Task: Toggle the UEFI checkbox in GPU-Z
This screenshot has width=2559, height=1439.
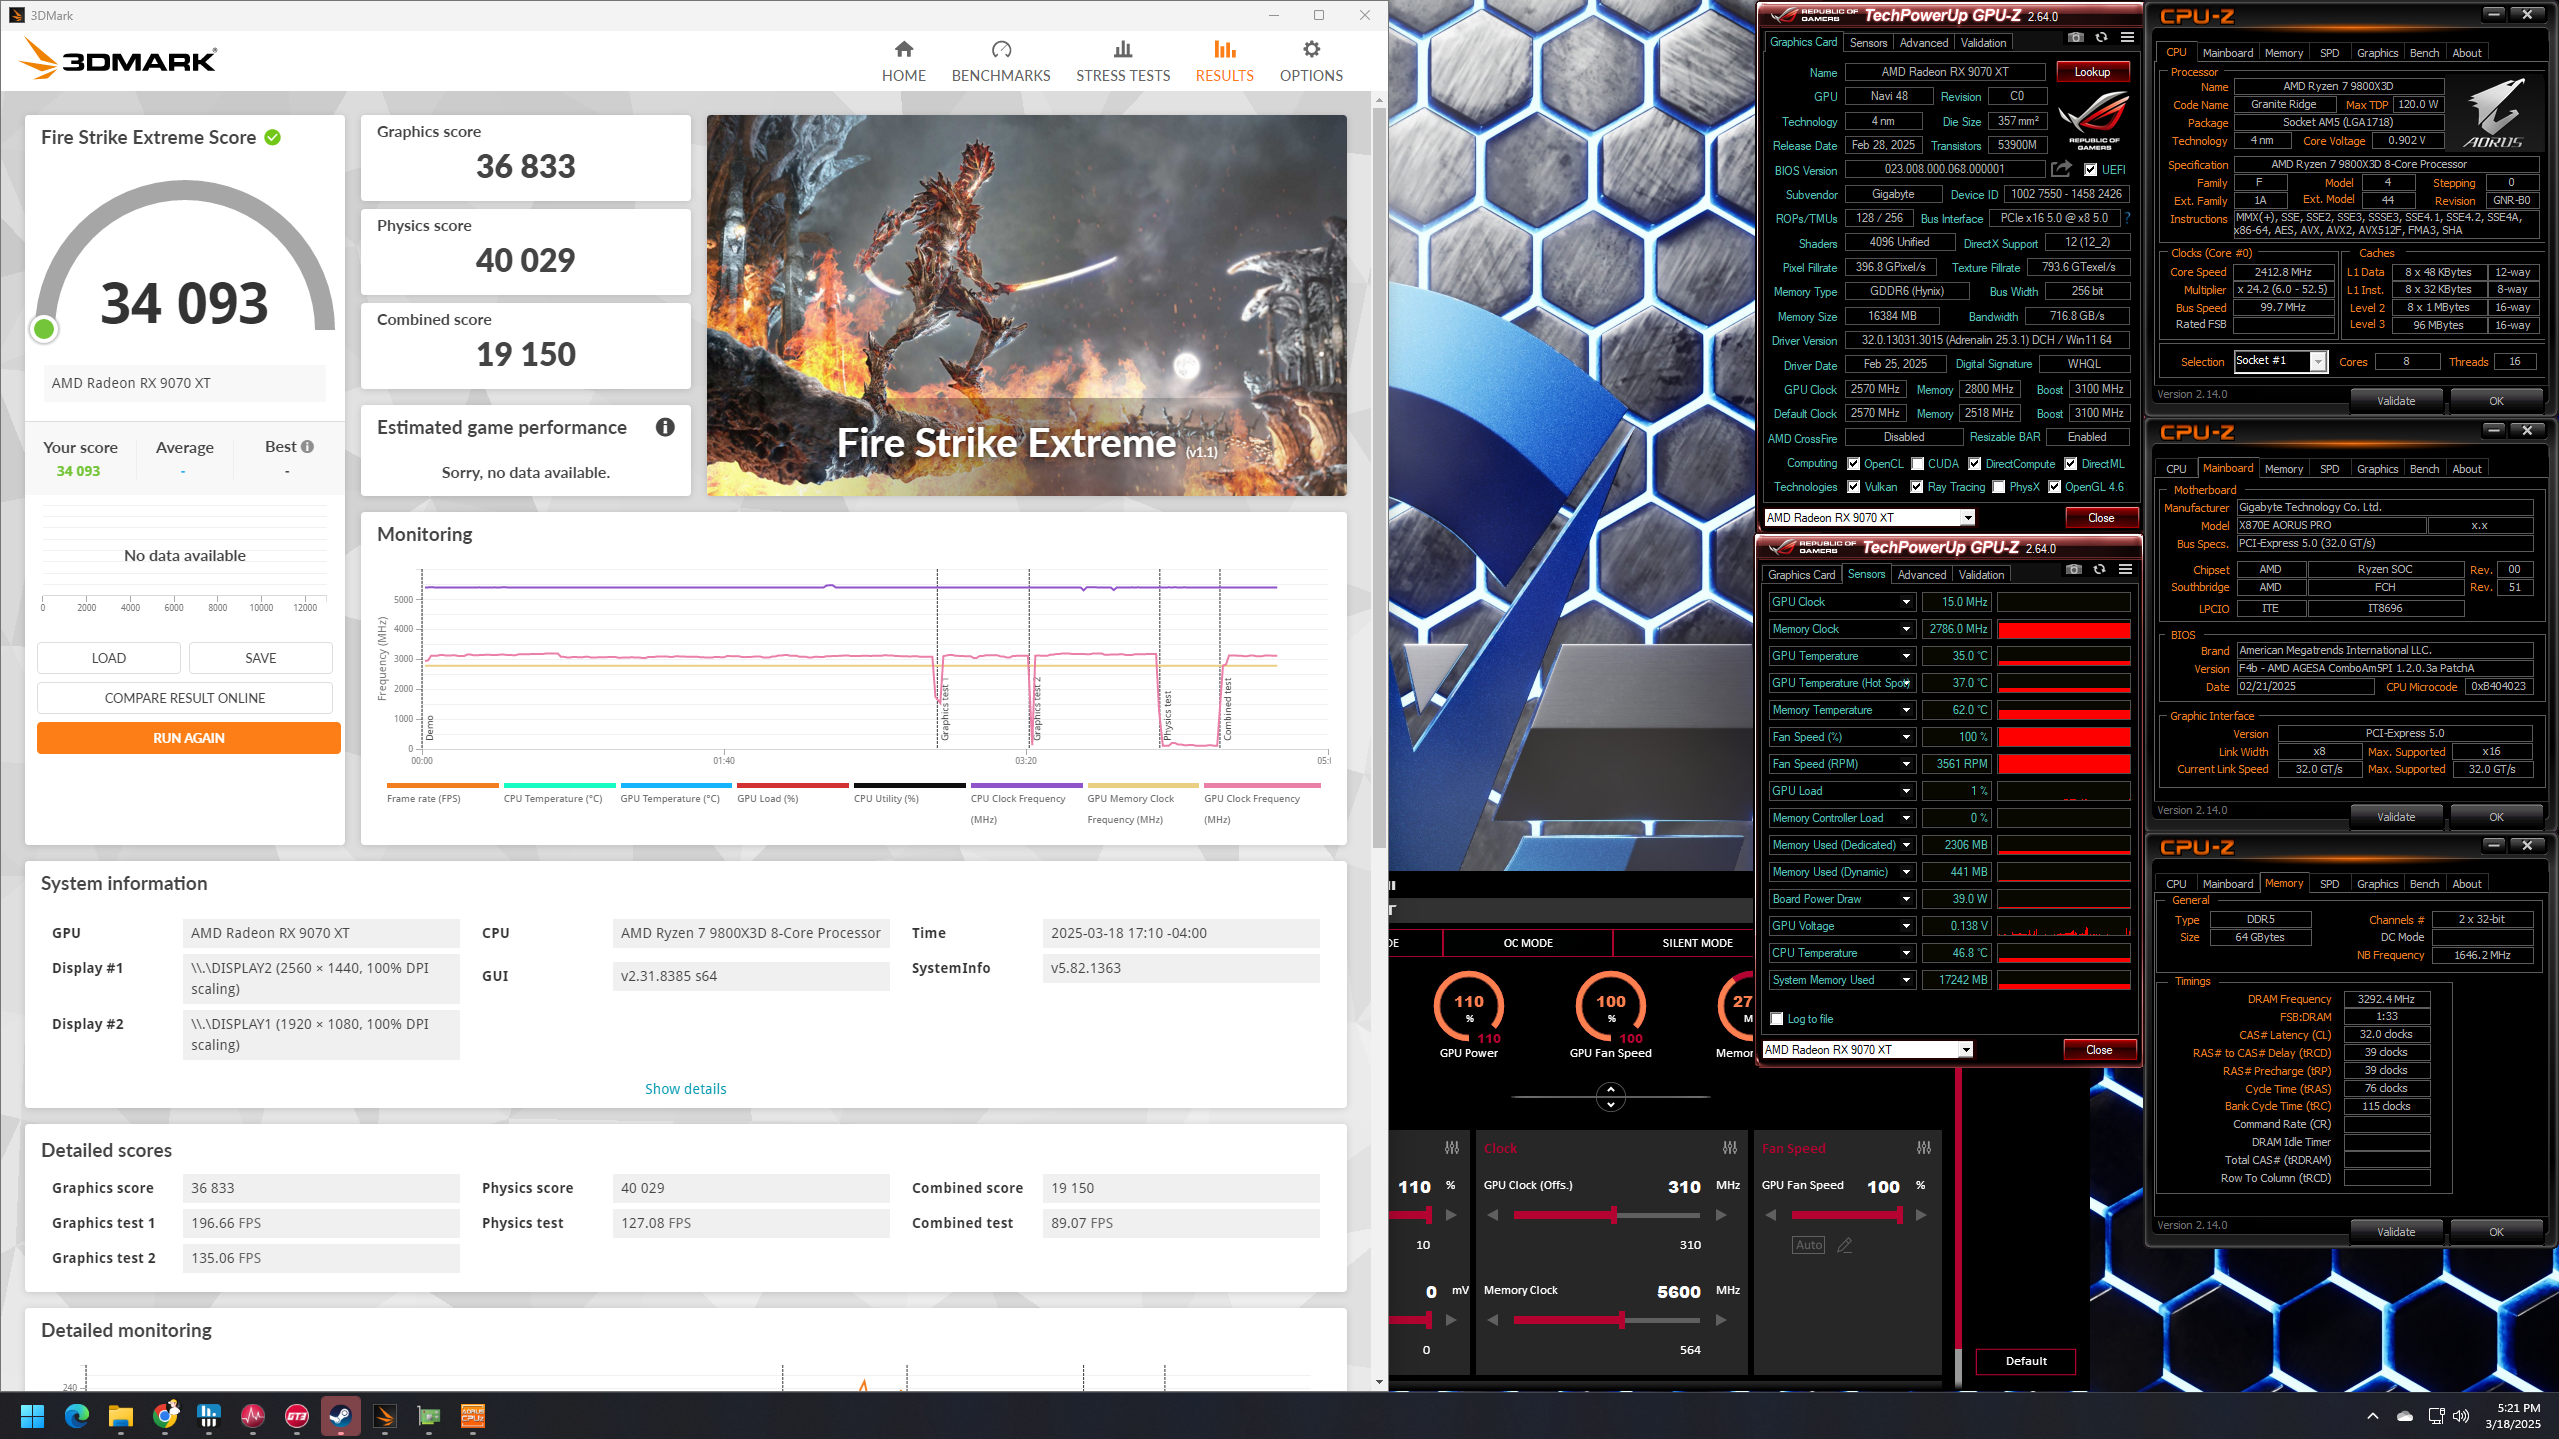Action: (x=2090, y=170)
